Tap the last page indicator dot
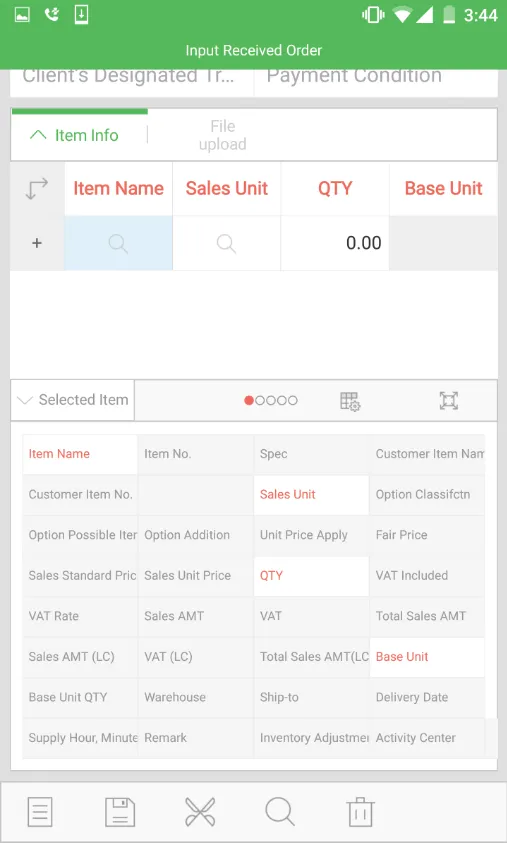Screen dimensions: 507x843 click(292, 401)
